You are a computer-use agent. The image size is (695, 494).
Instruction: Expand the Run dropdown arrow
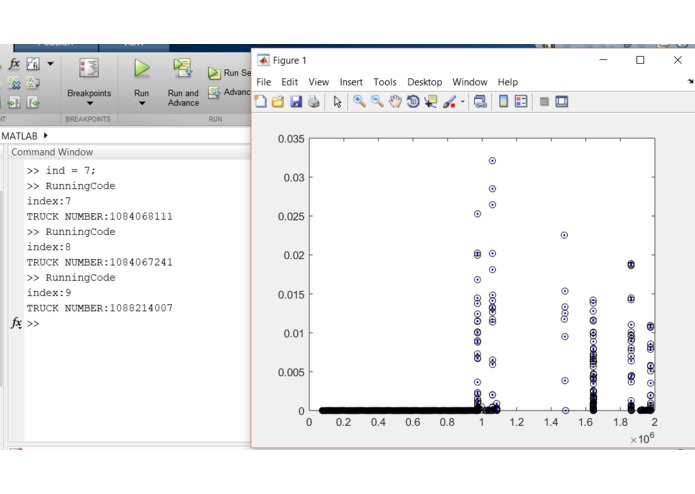point(142,103)
